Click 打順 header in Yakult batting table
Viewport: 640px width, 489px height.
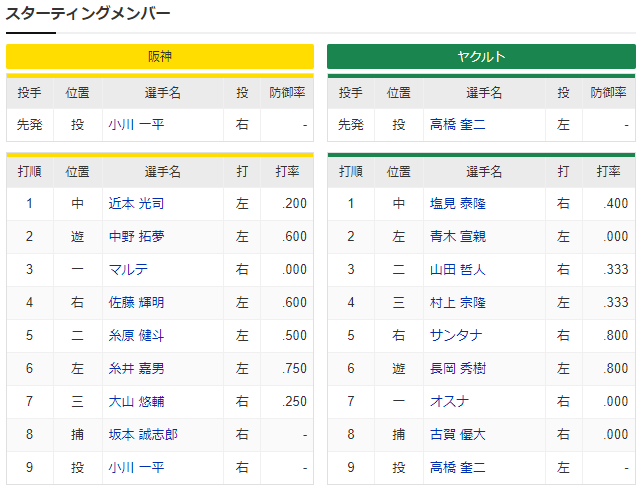pos(351,171)
